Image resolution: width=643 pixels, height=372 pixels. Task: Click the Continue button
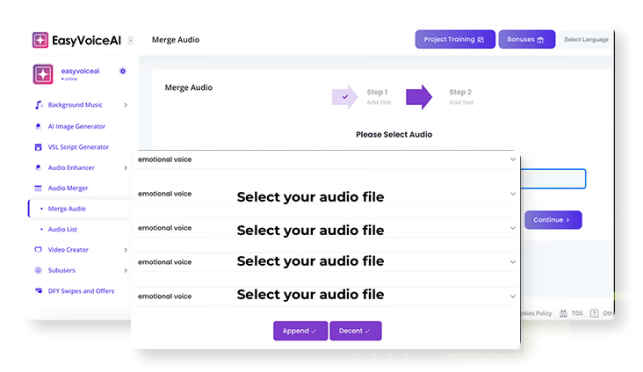(x=553, y=220)
